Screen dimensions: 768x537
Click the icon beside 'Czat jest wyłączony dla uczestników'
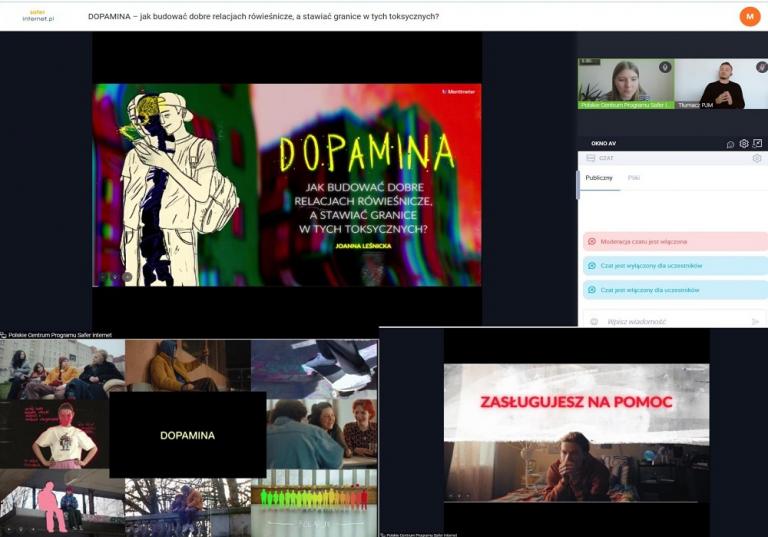(592, 266)
